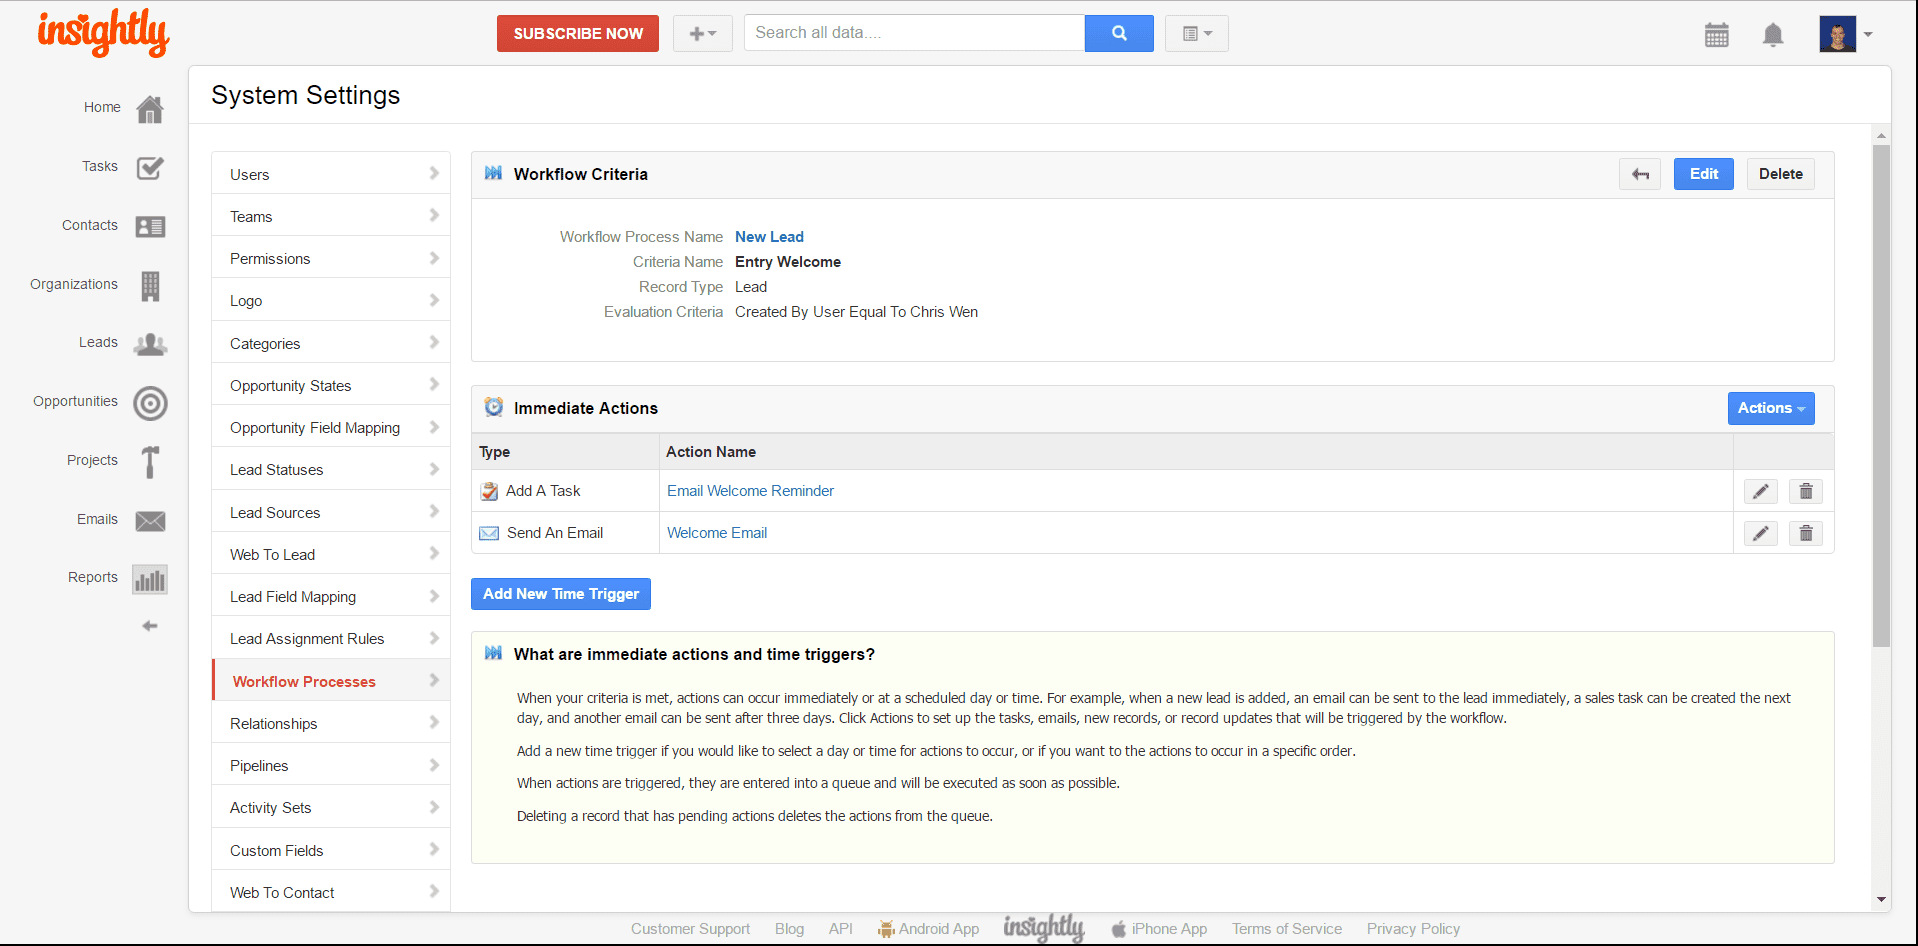
Task: Open Lead Statuses settings
Action: pos(331,469)
